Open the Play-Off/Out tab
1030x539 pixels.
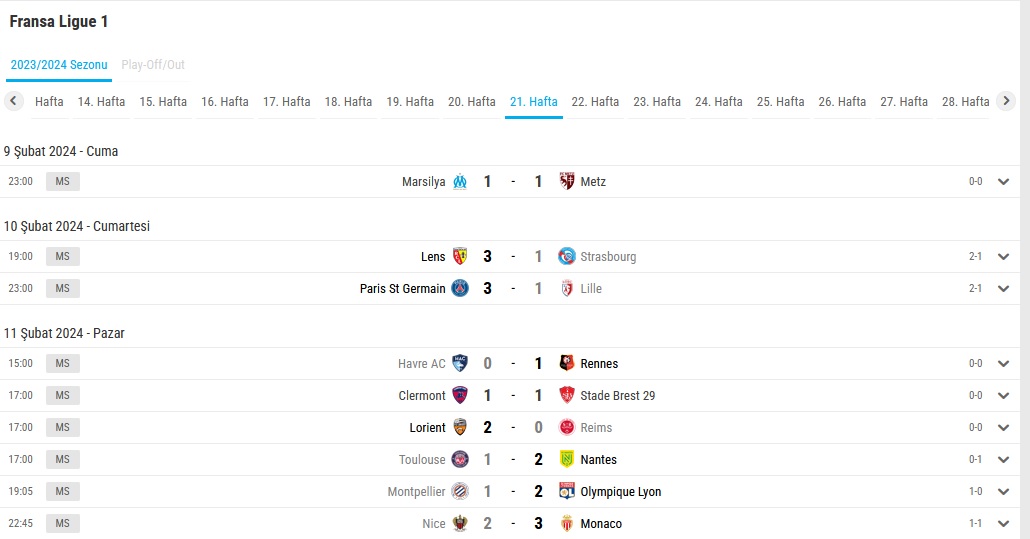[153, 64]
